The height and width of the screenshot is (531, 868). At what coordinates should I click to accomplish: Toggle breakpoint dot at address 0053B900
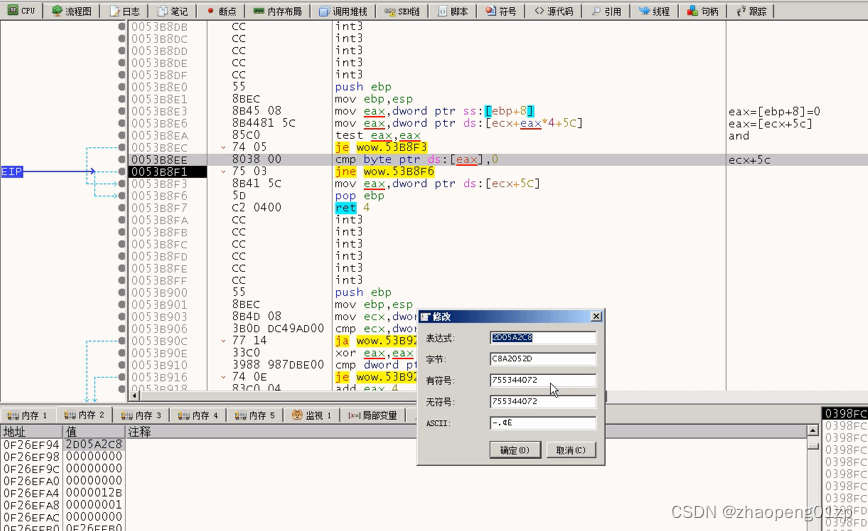[121, 293]
